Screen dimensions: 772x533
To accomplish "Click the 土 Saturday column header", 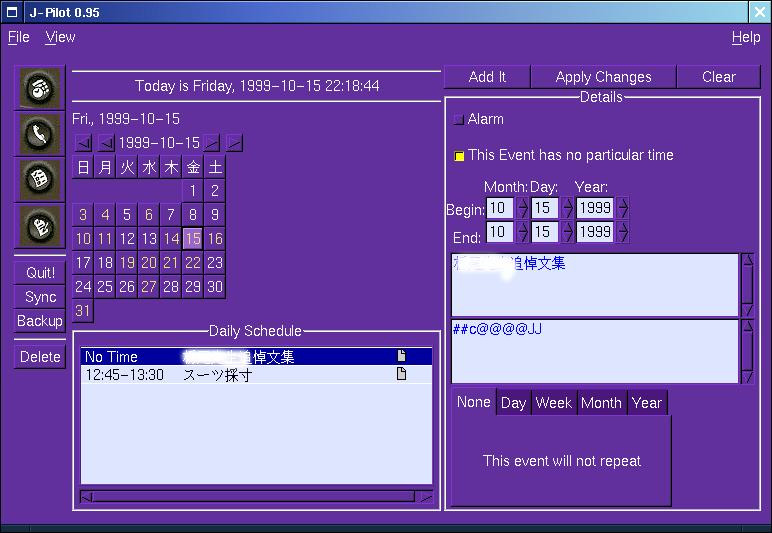I will 215,167.
